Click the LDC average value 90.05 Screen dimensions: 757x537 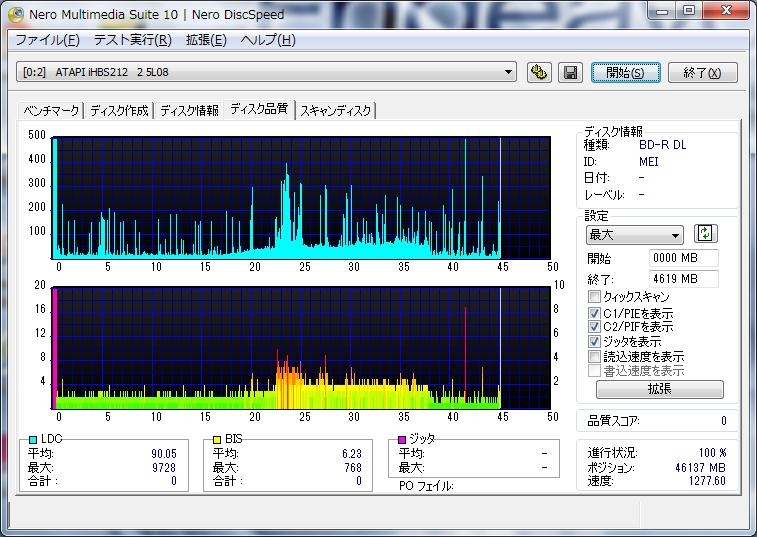tap(164, 453)
